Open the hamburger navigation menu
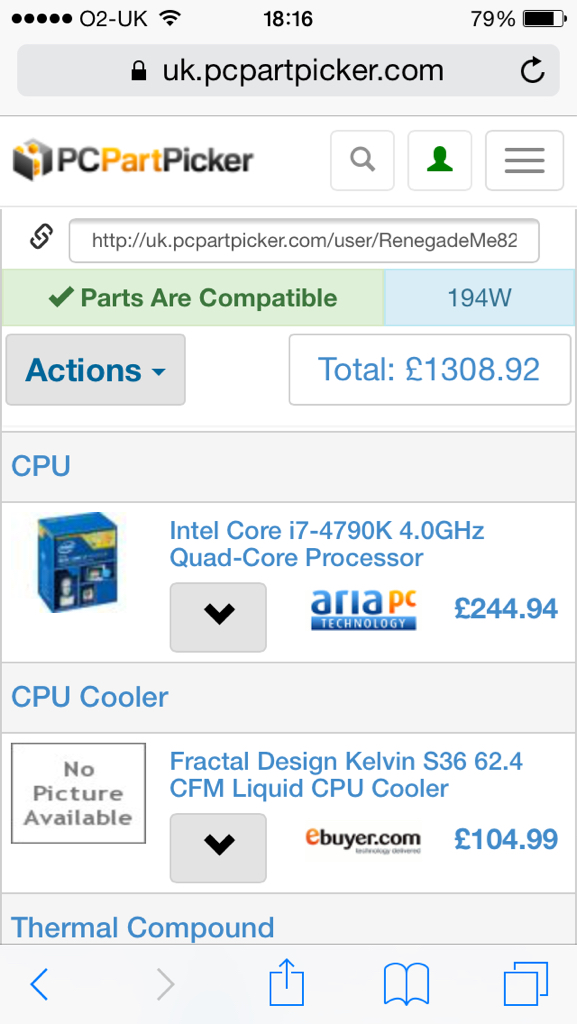 [524, 160]
